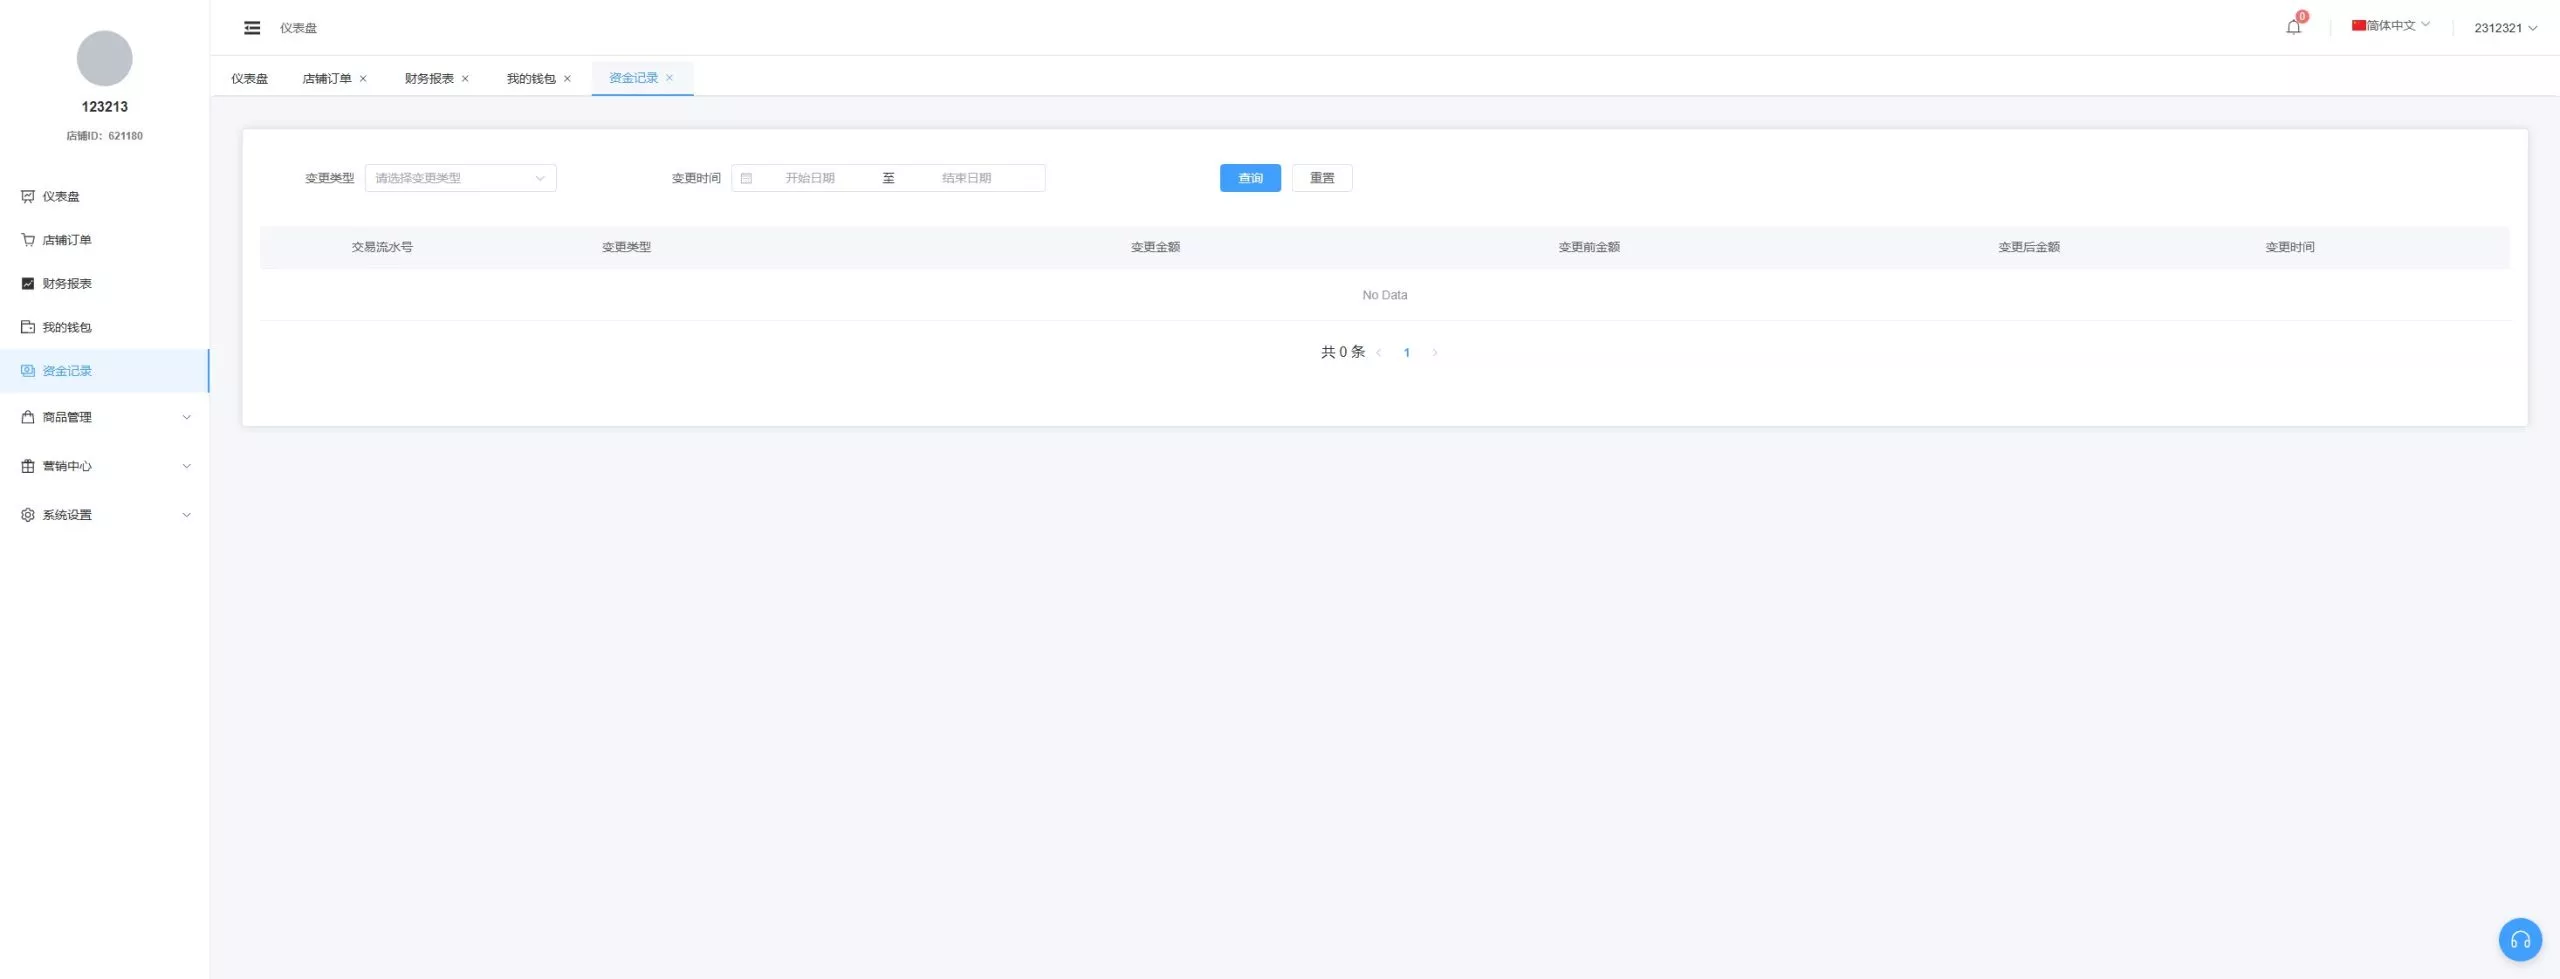Image resolution: width=2560 pixels, height=979 pixels.
Task: Open the 2312321 account dropdown
Action: (x=2505, y=28)
